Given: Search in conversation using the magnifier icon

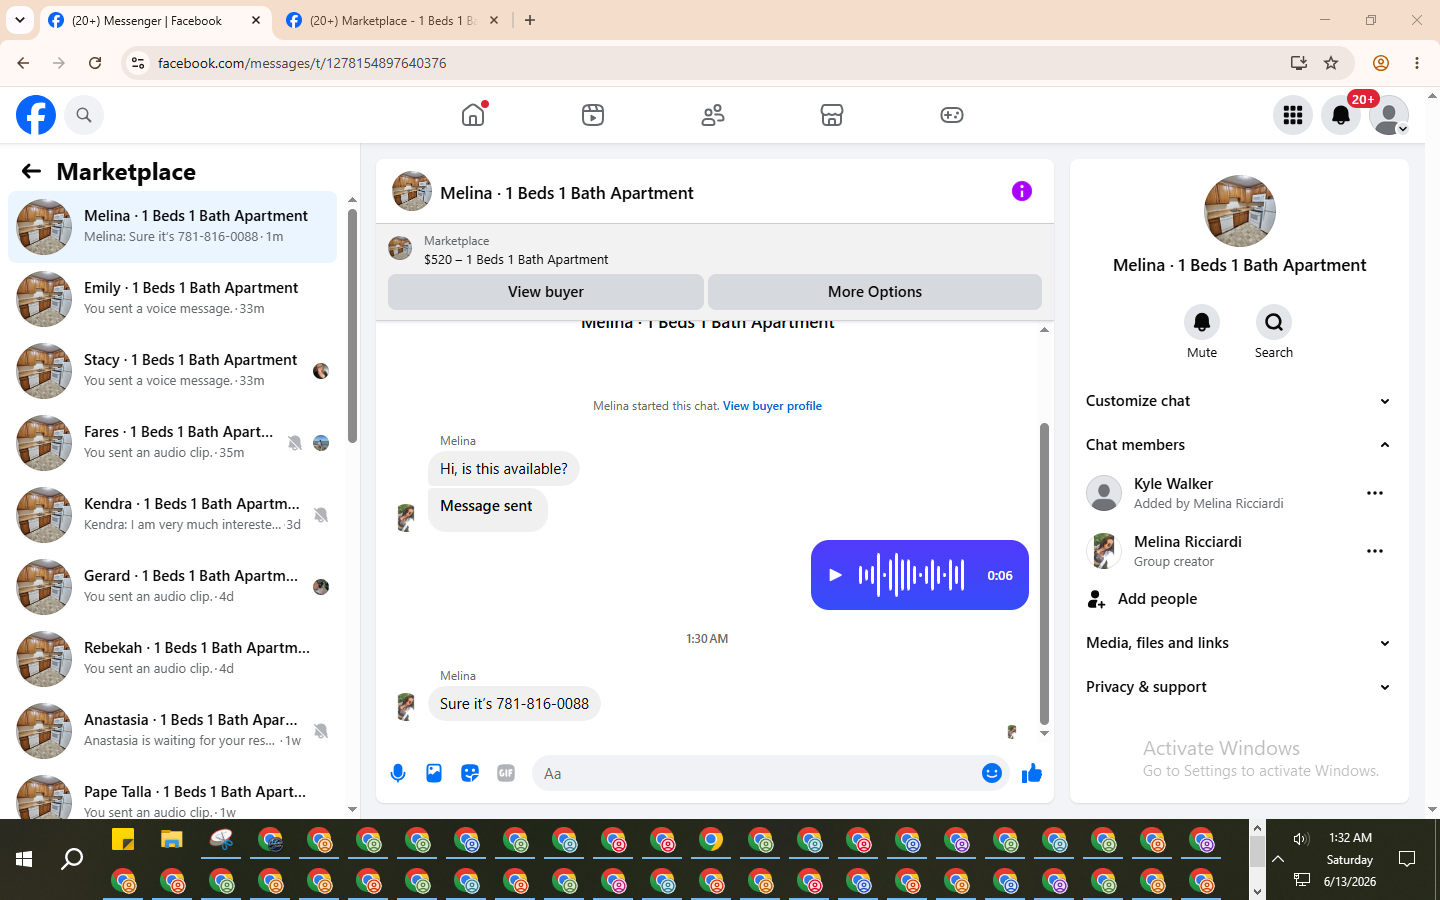Looking at the screenshot, I should tap(1274, 322).
